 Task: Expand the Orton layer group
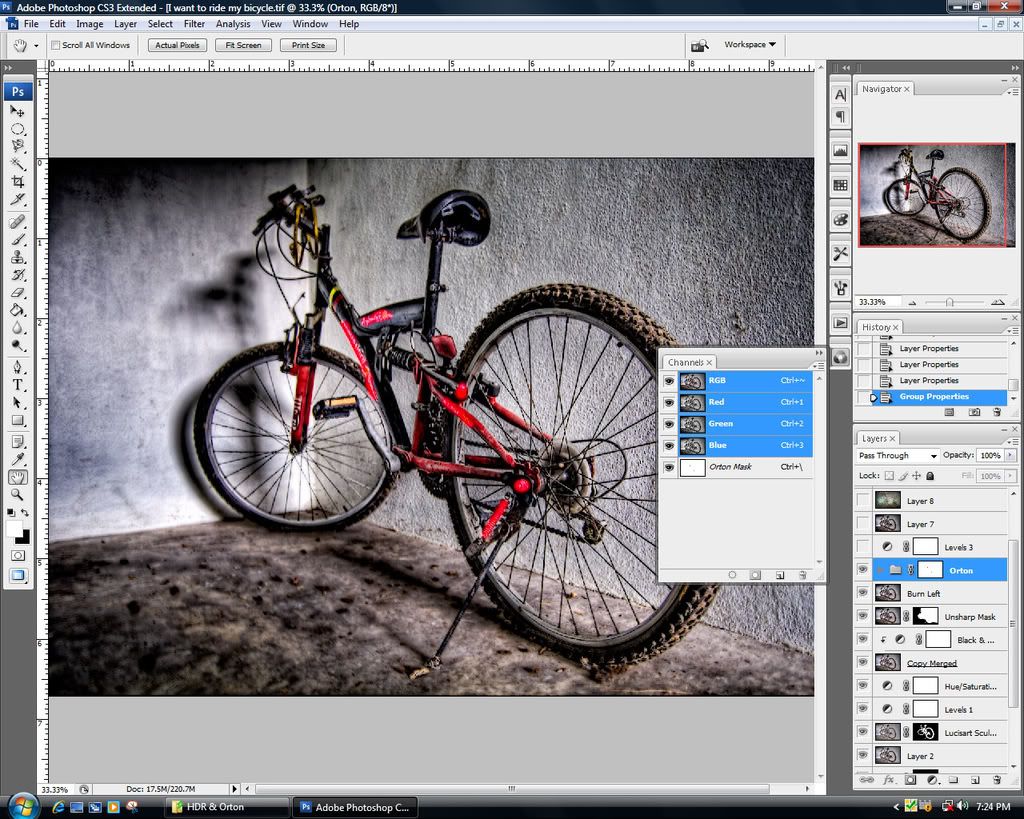pyautogui.click(x=880, y=570)
